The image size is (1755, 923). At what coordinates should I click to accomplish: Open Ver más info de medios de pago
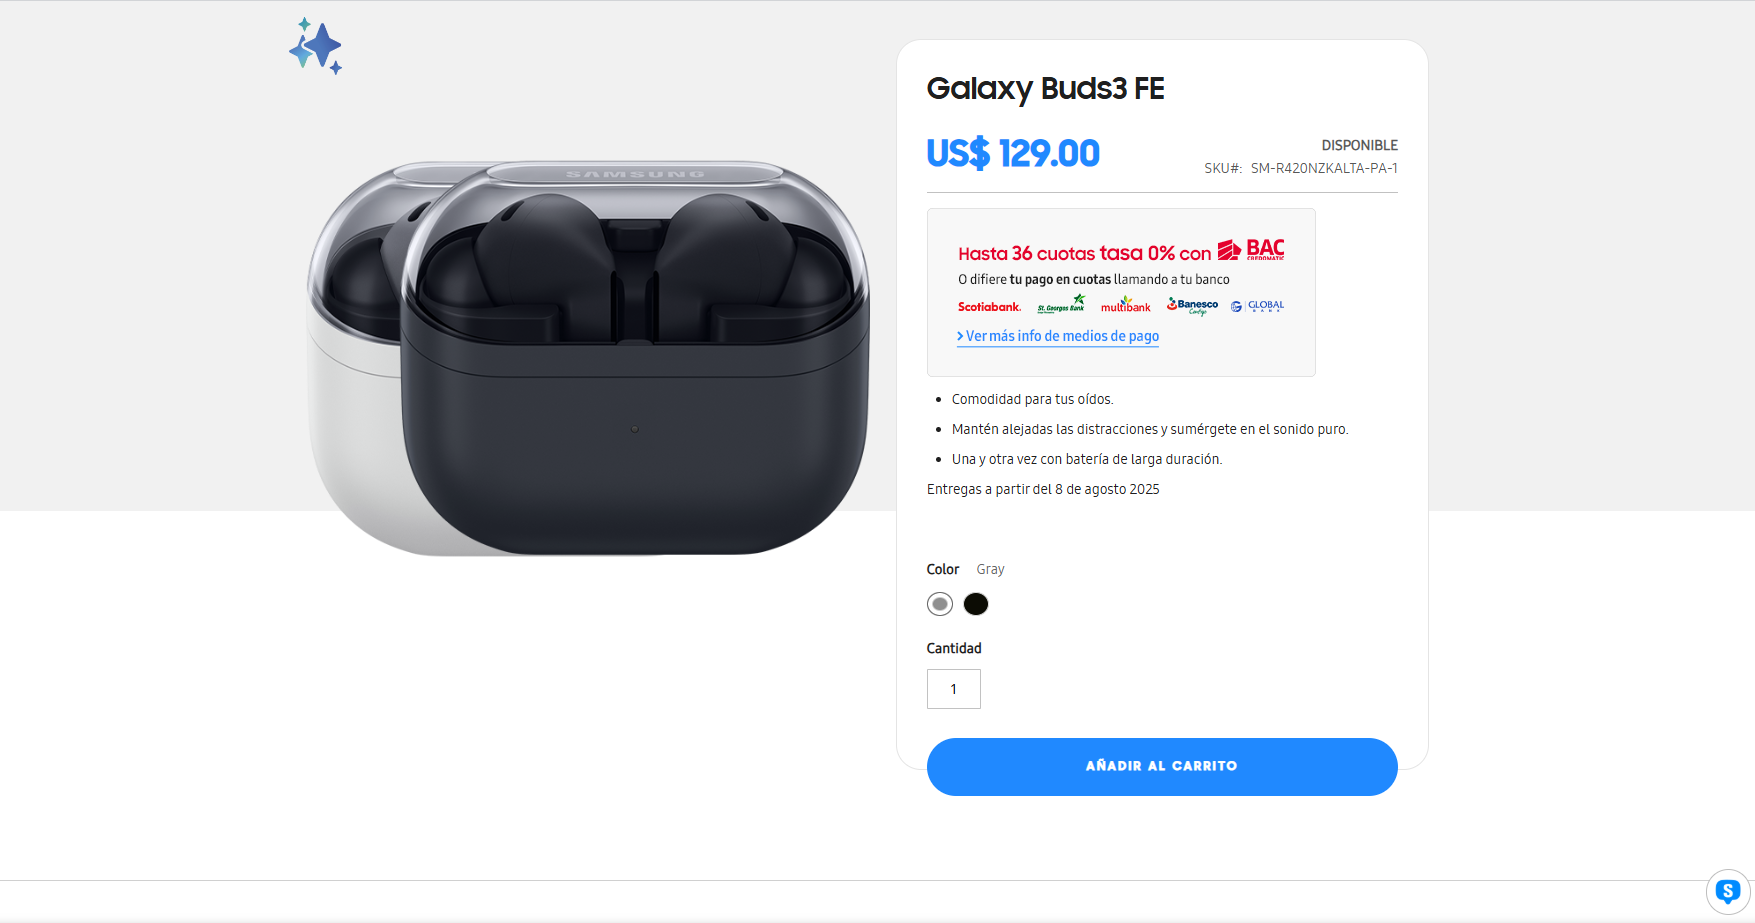pos(1058,337)
